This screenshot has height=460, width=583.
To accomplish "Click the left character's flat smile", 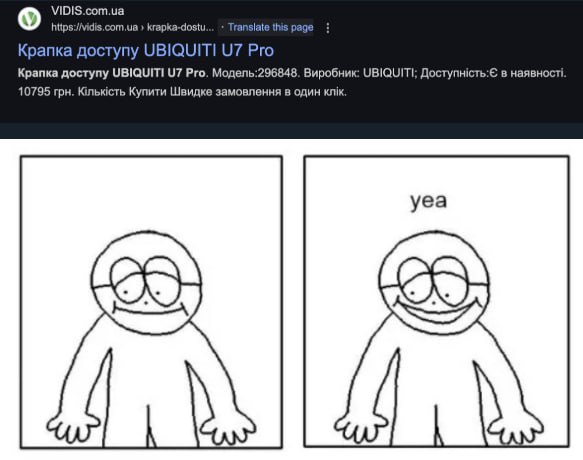I will pyautogui.click(x=150, y=308).
